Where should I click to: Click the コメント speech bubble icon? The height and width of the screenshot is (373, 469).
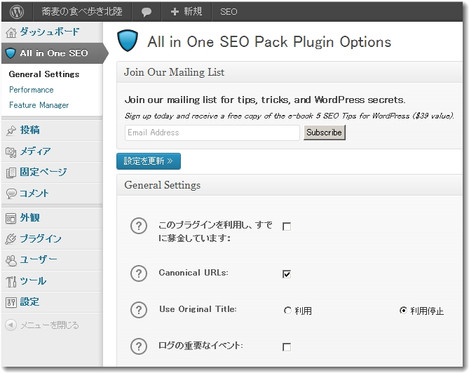(11, 194)
